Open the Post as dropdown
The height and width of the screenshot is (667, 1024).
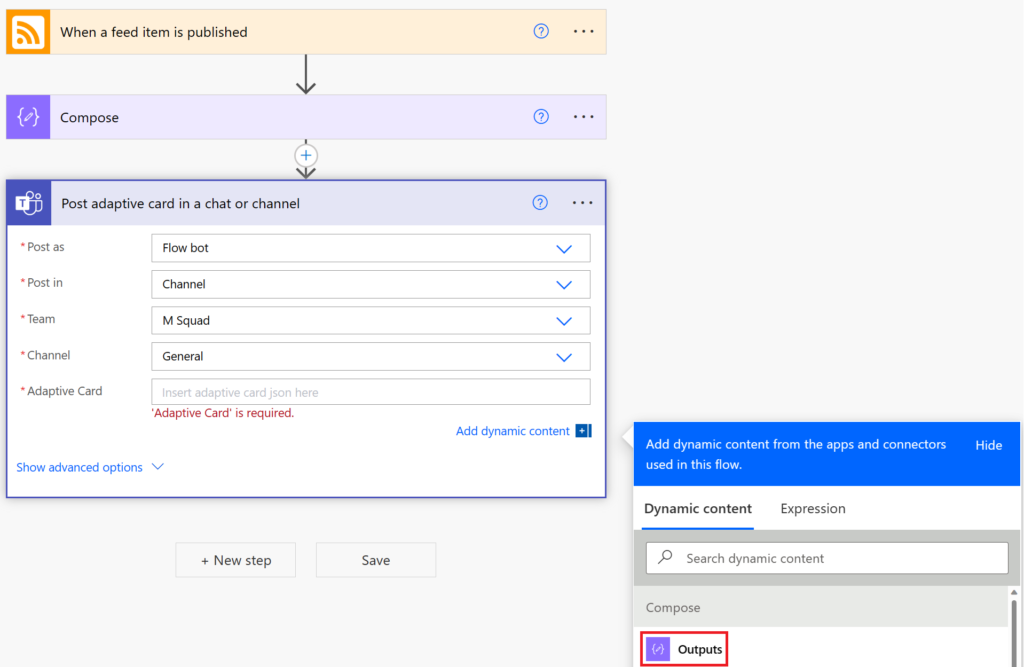click(x=563, y=248)
